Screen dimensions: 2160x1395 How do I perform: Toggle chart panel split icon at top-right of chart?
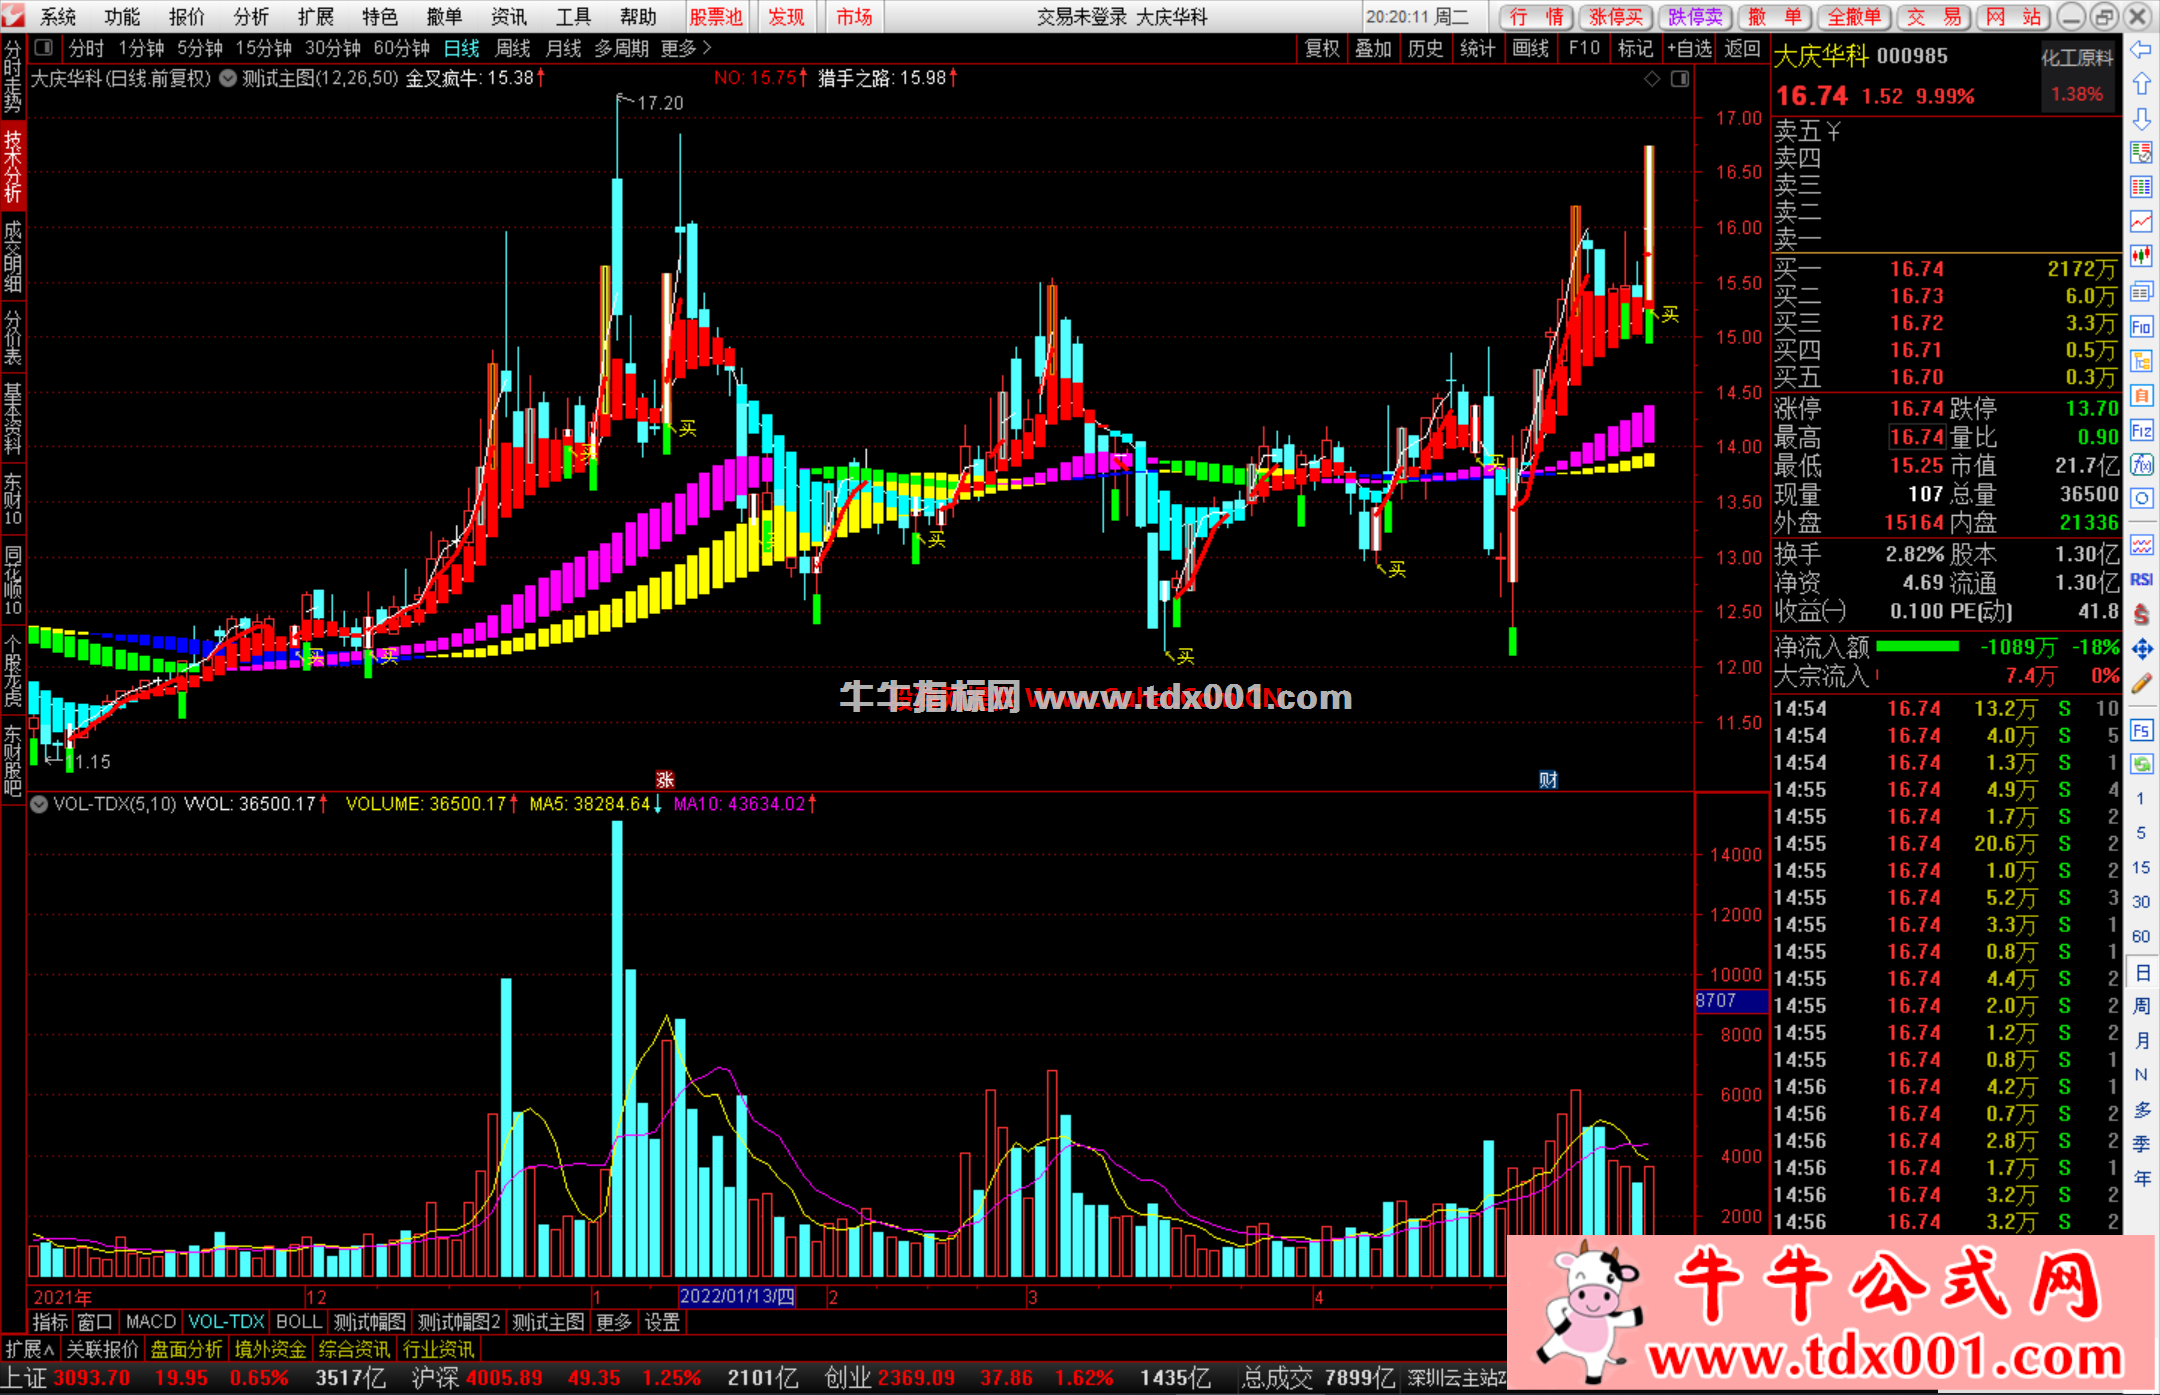coord(1680,78)
